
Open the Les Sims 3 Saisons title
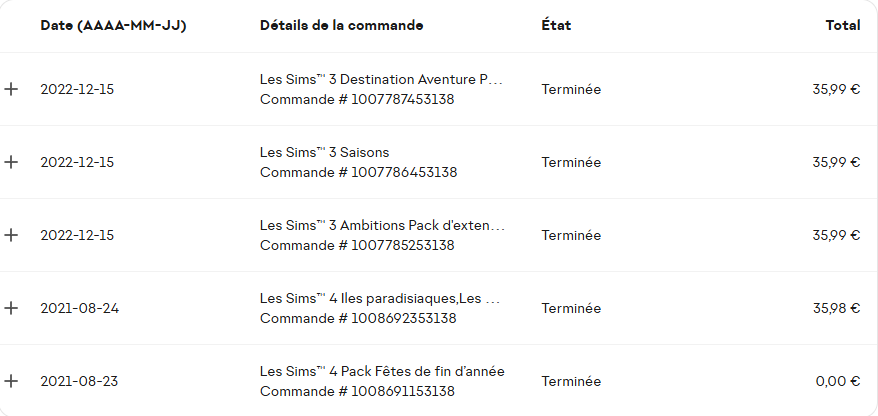point(325,152)
